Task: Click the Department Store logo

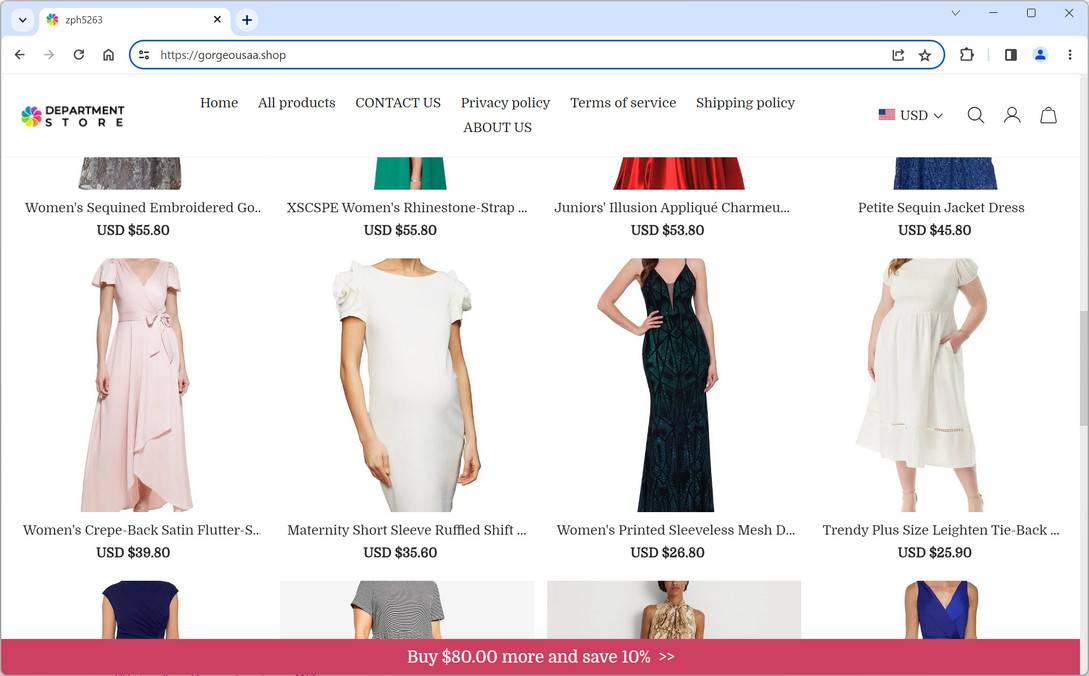Action: click(71, 115)
